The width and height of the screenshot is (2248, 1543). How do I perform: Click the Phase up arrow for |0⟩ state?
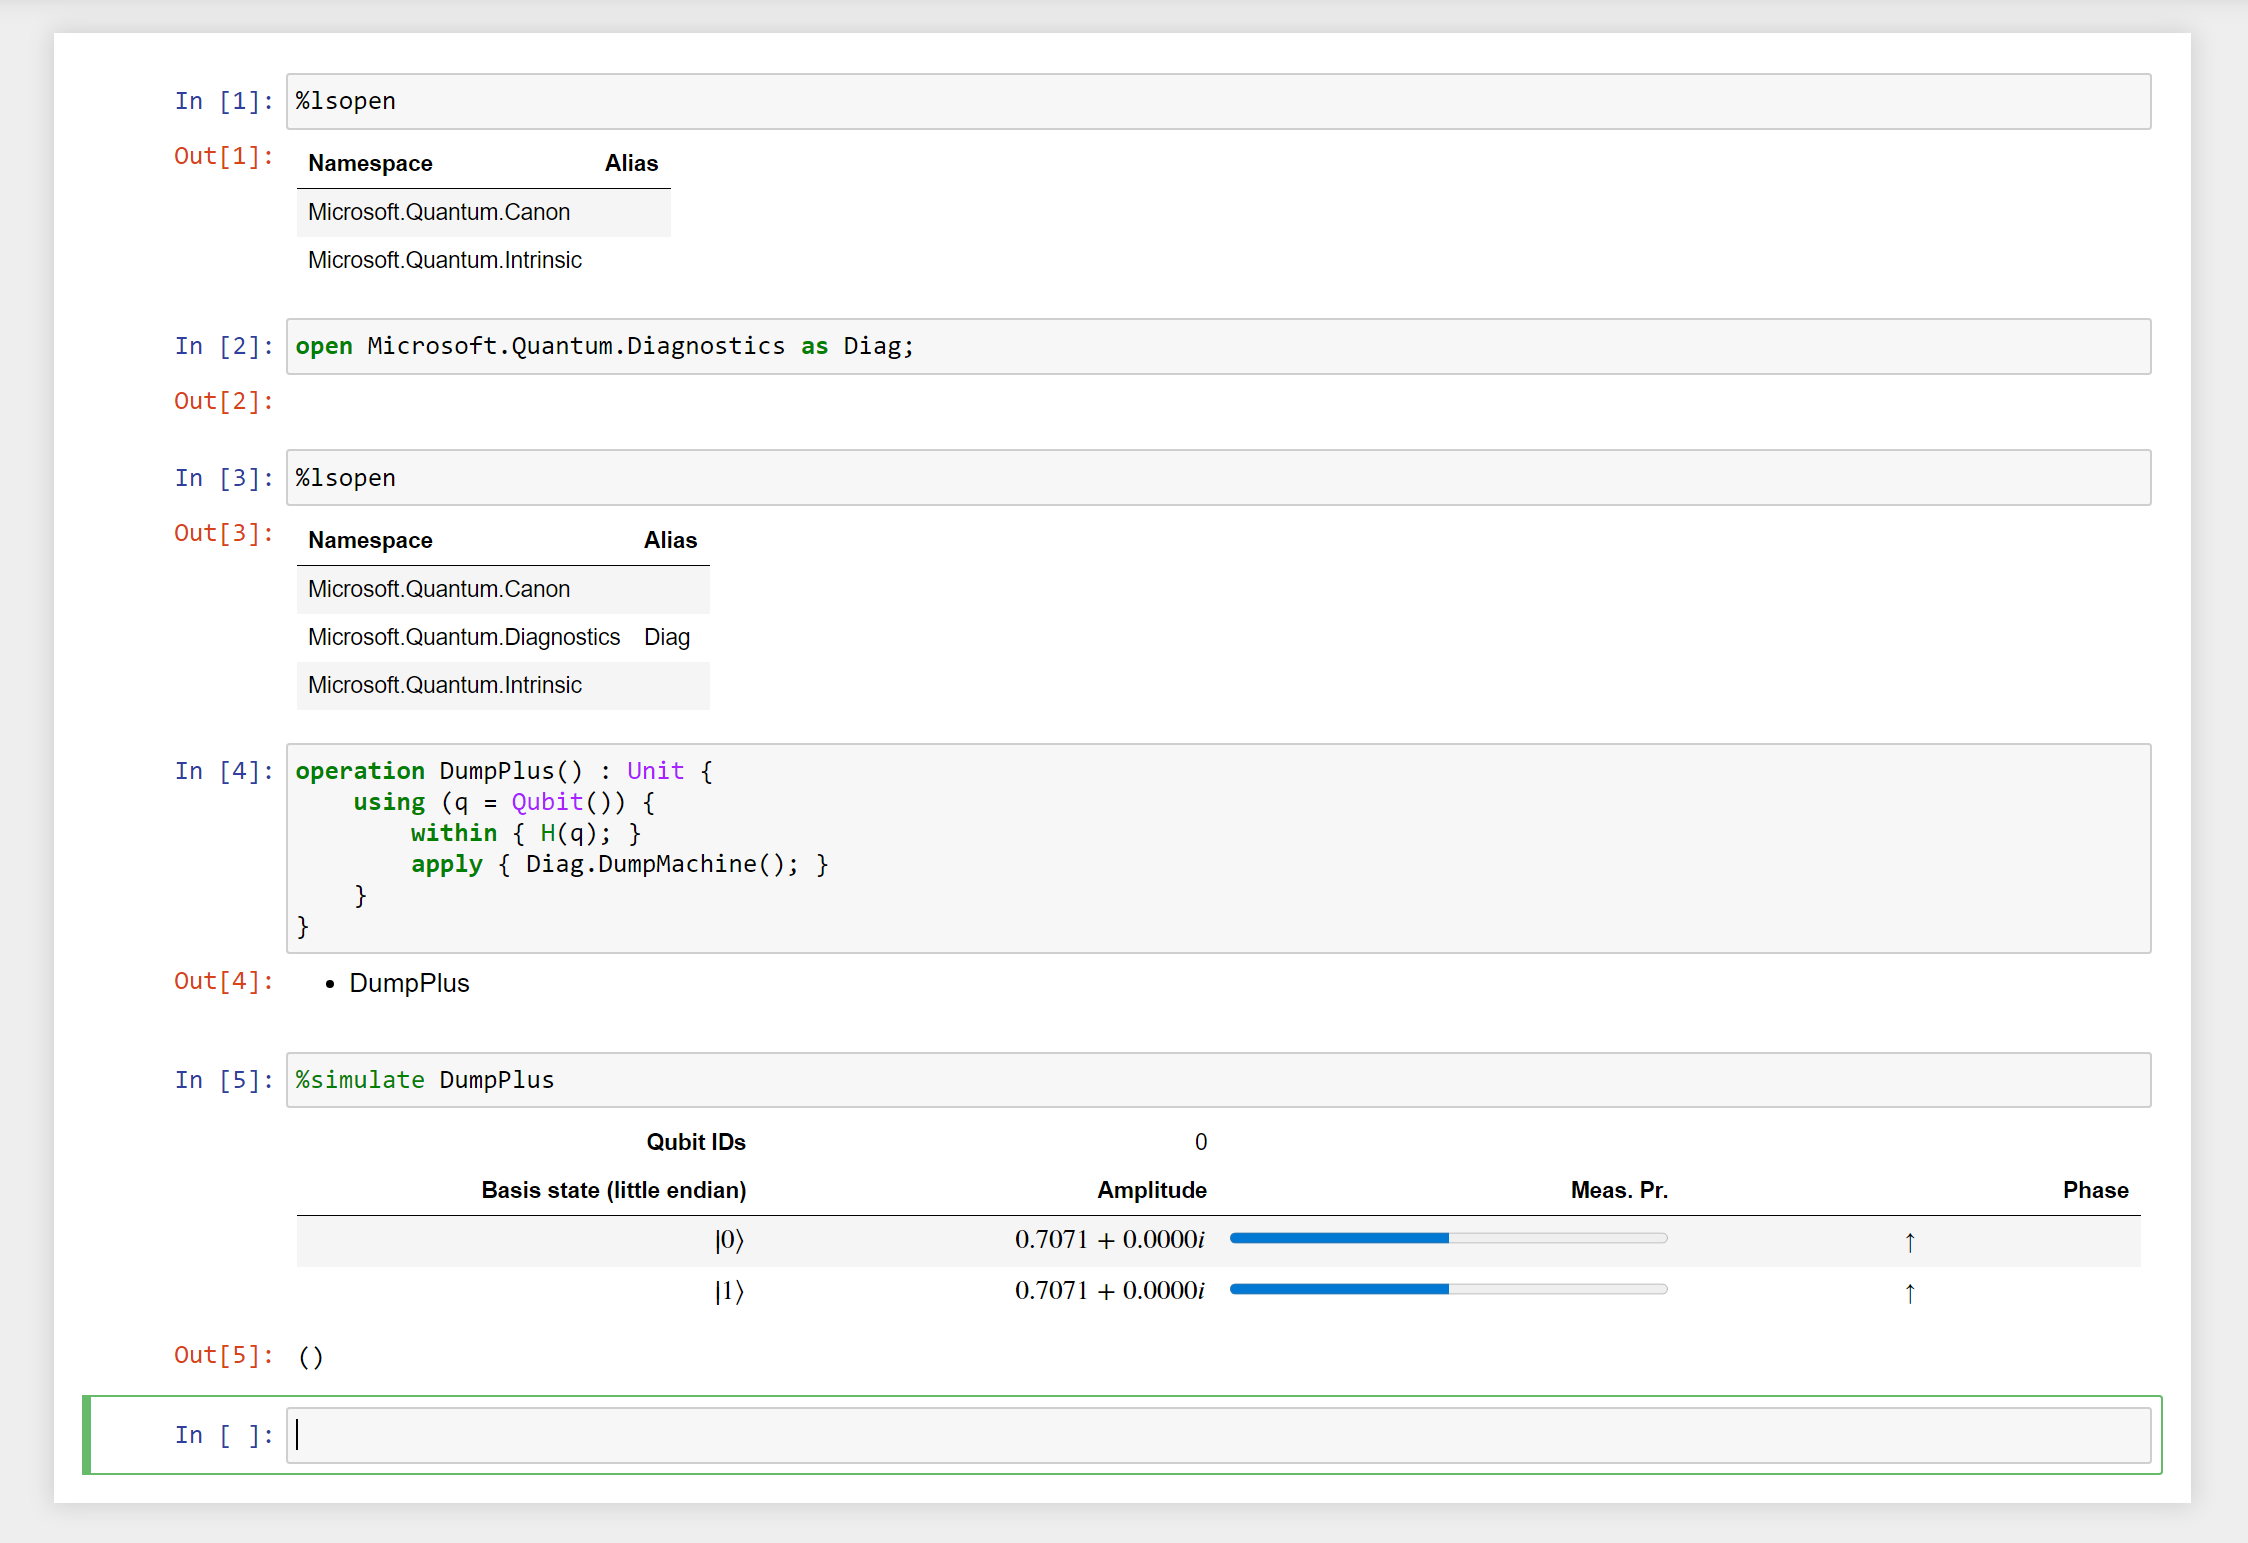[x=1911, y=1242]
